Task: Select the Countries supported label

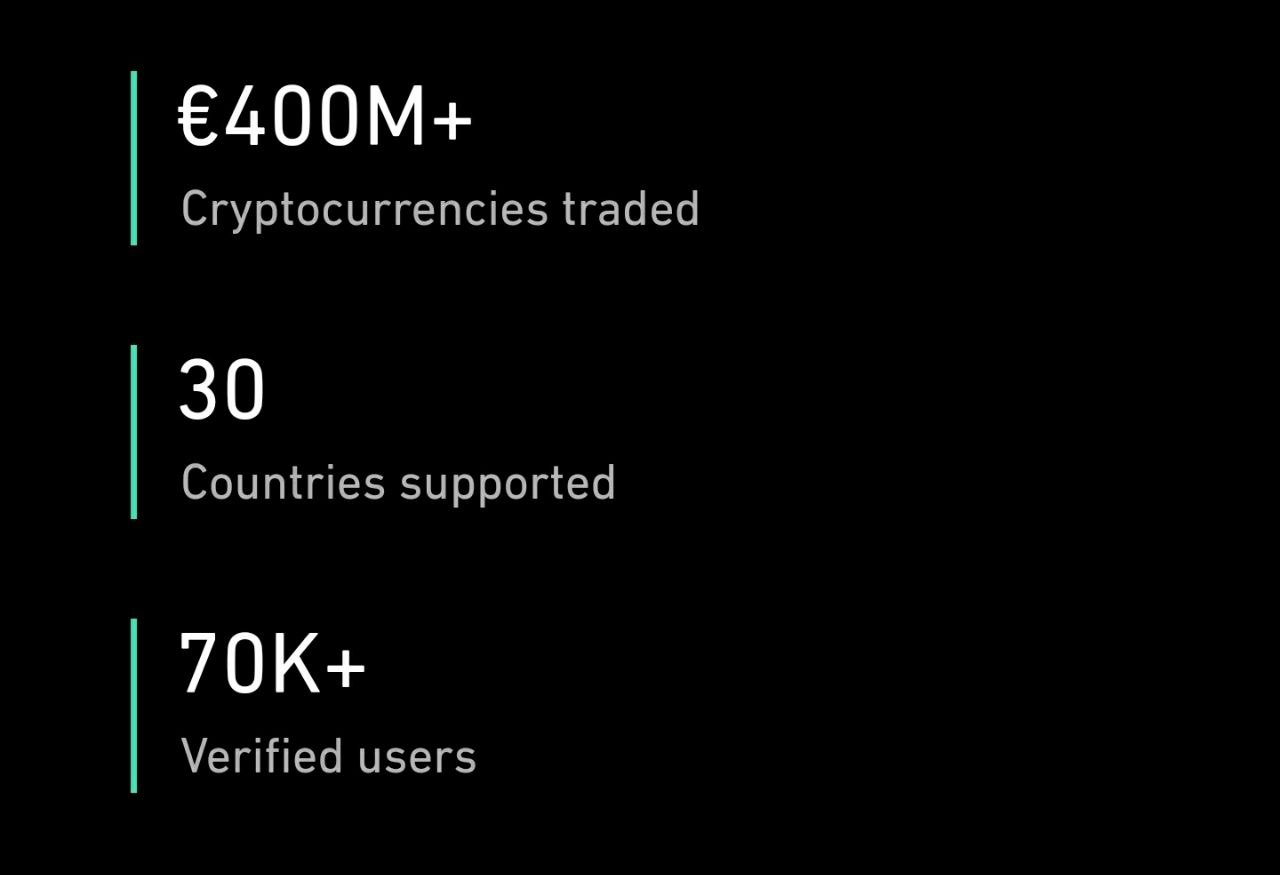Action: (397, 483)
